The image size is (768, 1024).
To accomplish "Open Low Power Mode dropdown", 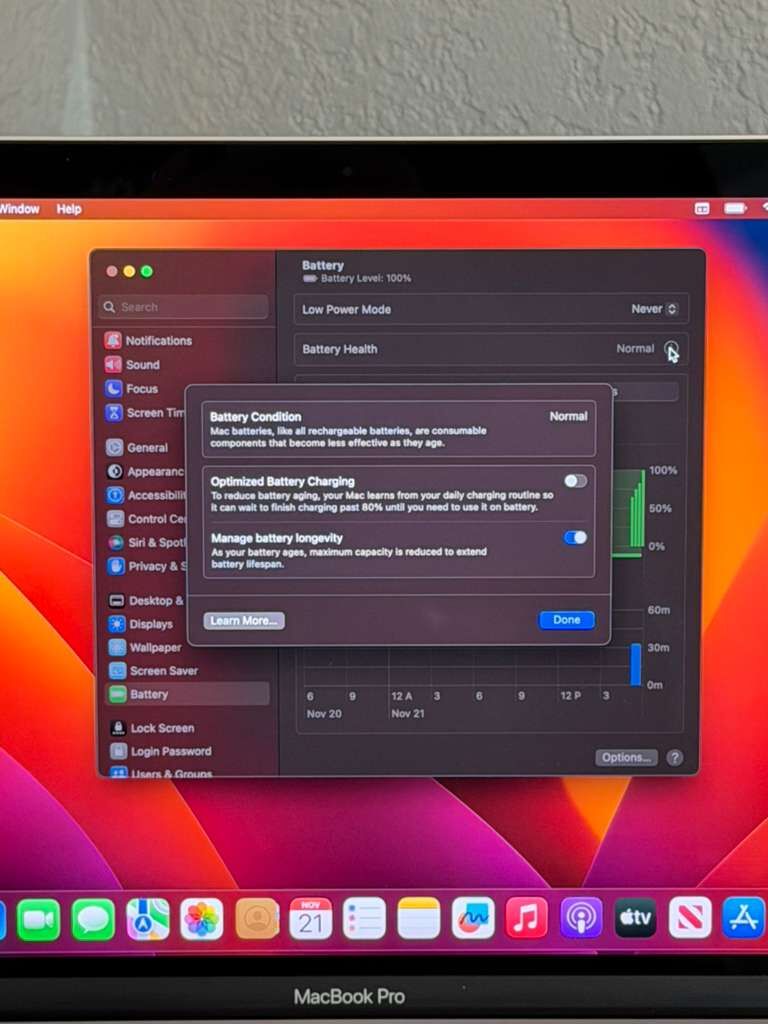I will pos(655,310).
